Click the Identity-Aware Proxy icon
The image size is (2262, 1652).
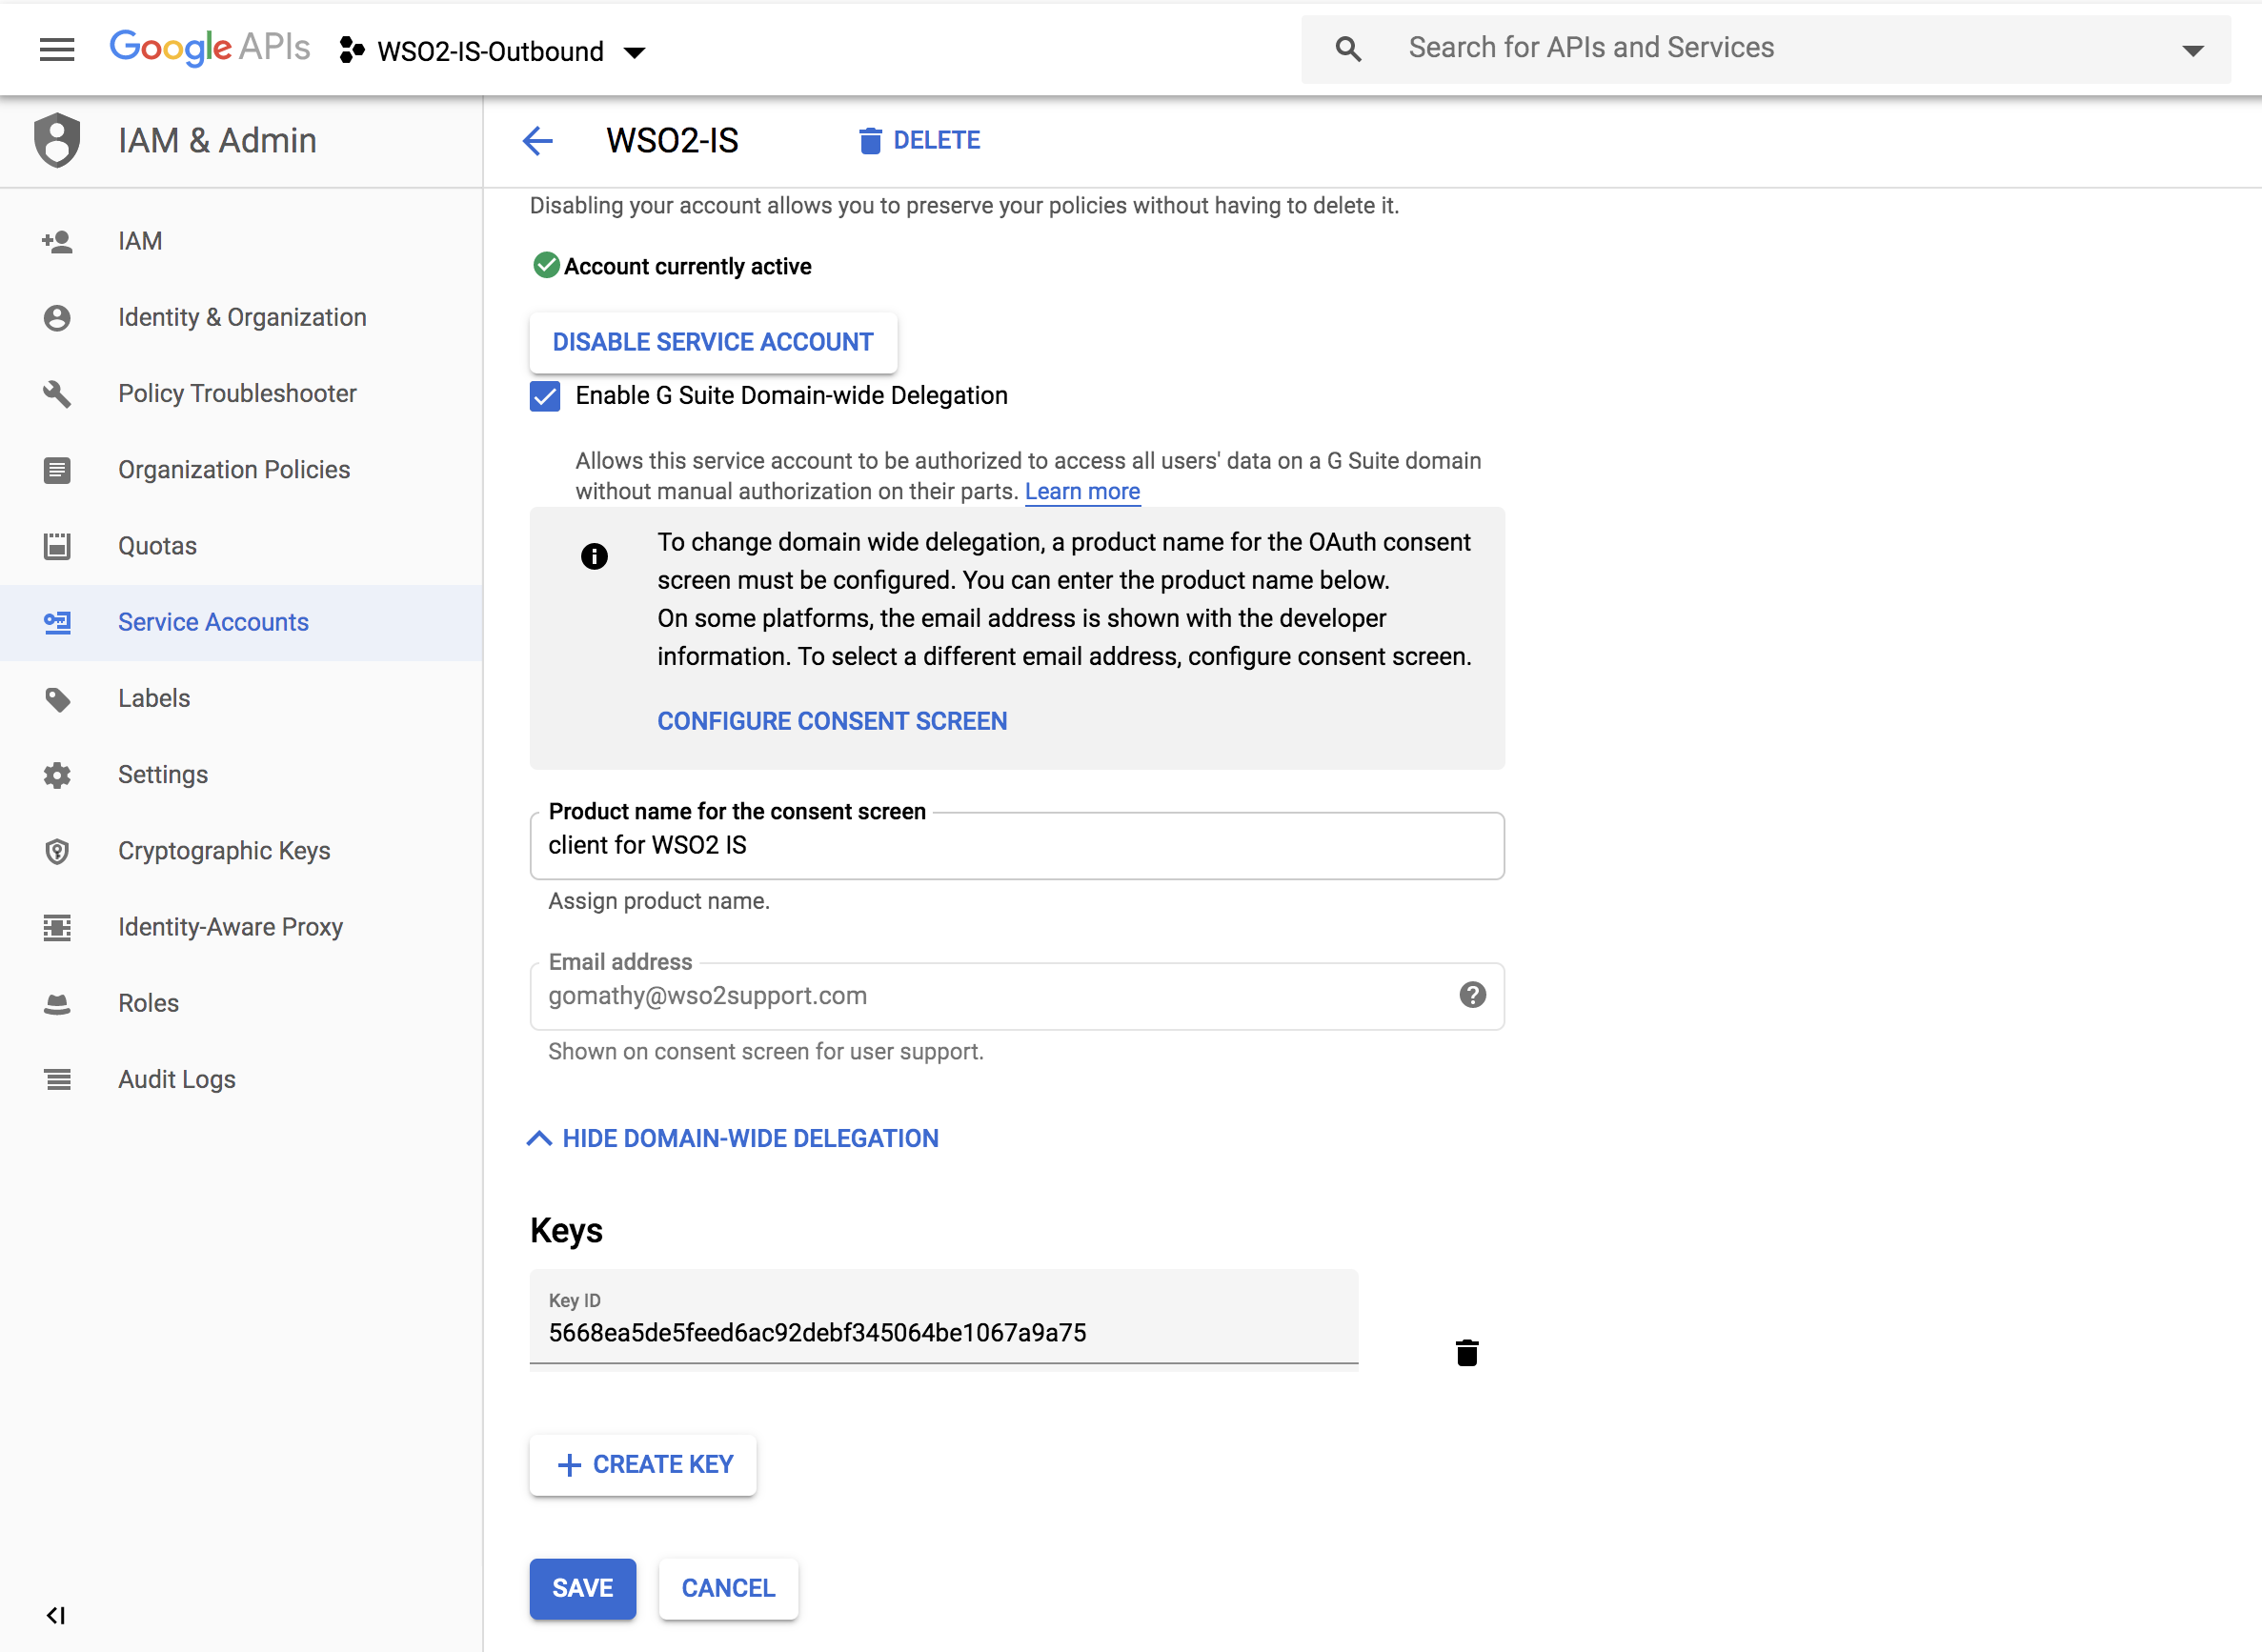click(x=57, y=927)
